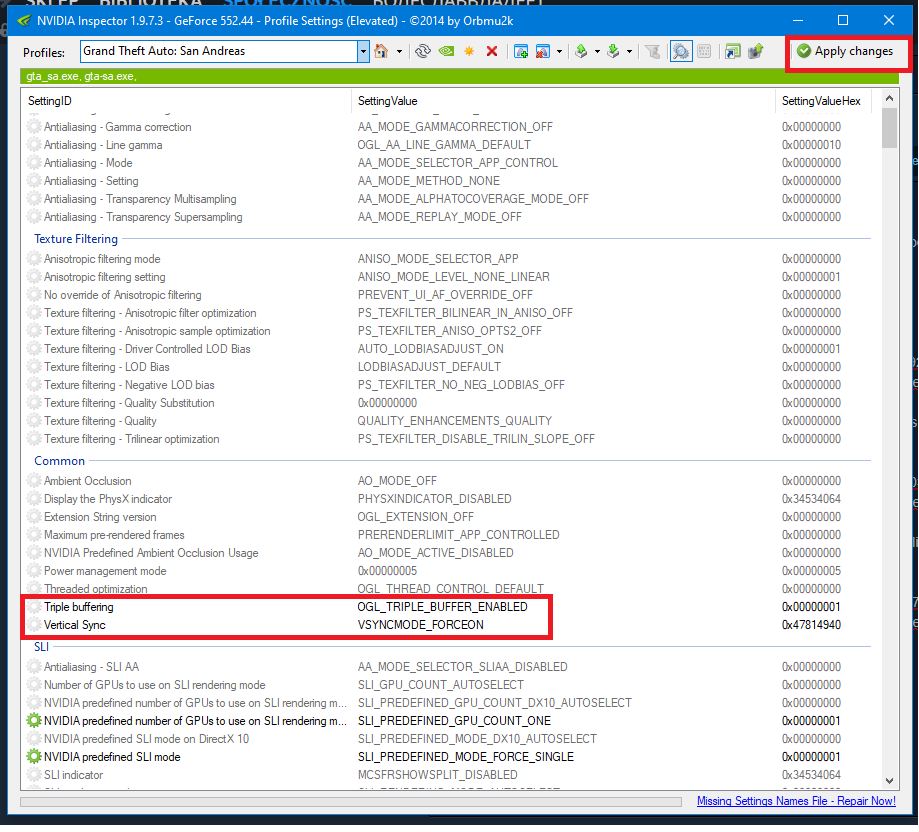Screen dimensions: 919x832
Task: Select Number of GPUs to use on SLI row
Action: pos(448,684)
